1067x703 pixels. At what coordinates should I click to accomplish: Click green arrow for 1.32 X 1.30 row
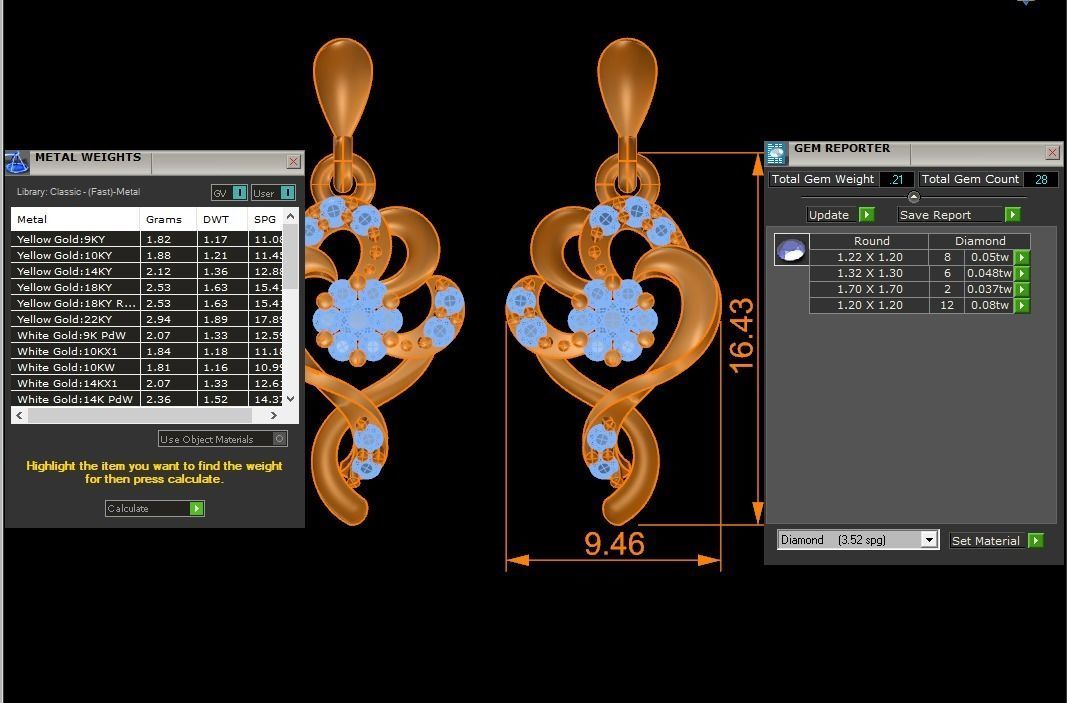click(x=1021, y=274)
